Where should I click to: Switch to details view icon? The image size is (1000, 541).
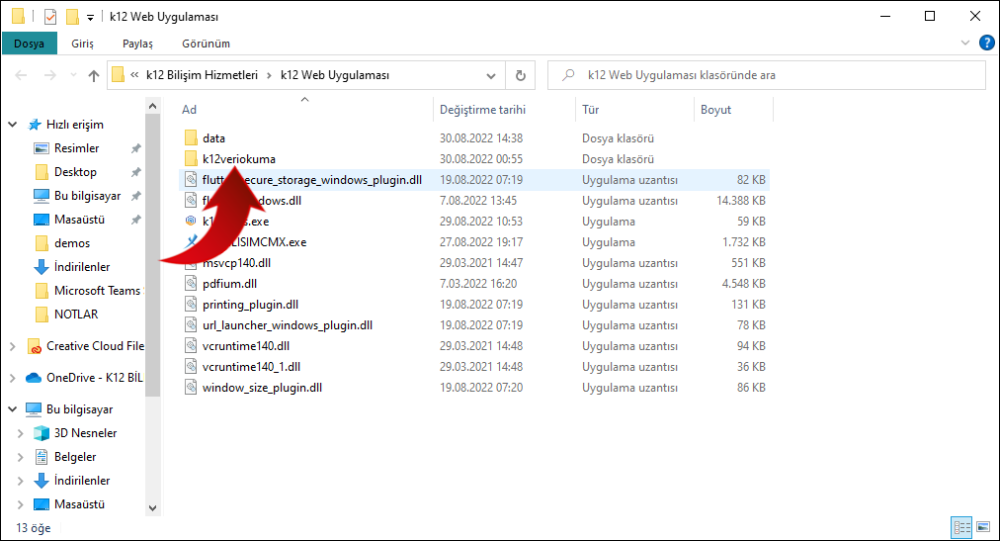tap(962, 527)
